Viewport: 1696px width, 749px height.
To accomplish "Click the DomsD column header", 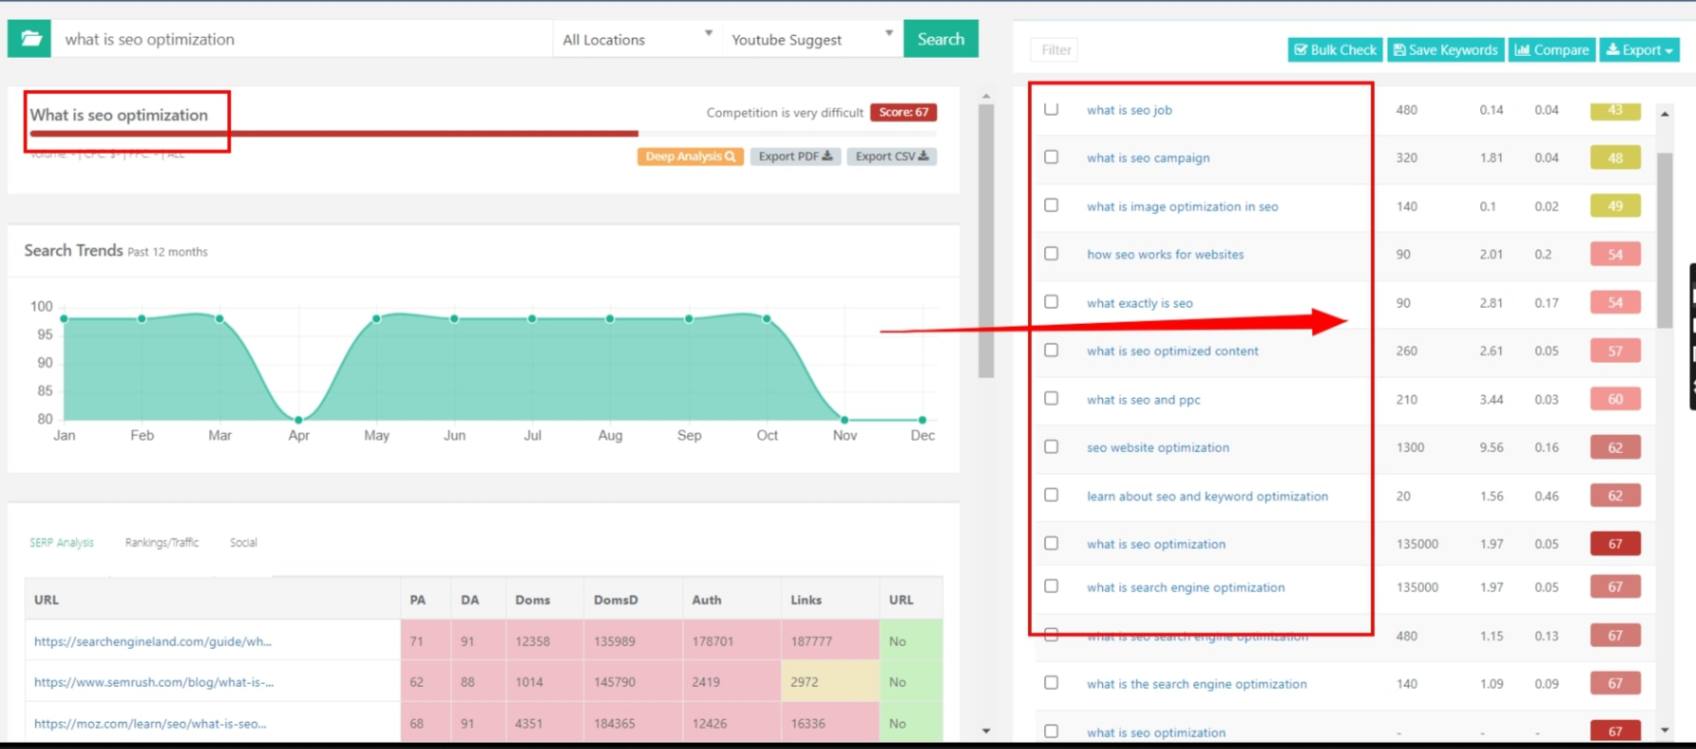I will point(615,600).
